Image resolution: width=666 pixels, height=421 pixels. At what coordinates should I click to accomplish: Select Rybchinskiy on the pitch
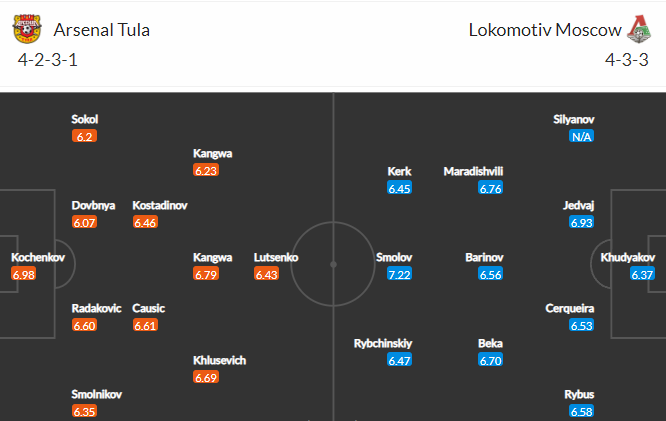point(383,343)
